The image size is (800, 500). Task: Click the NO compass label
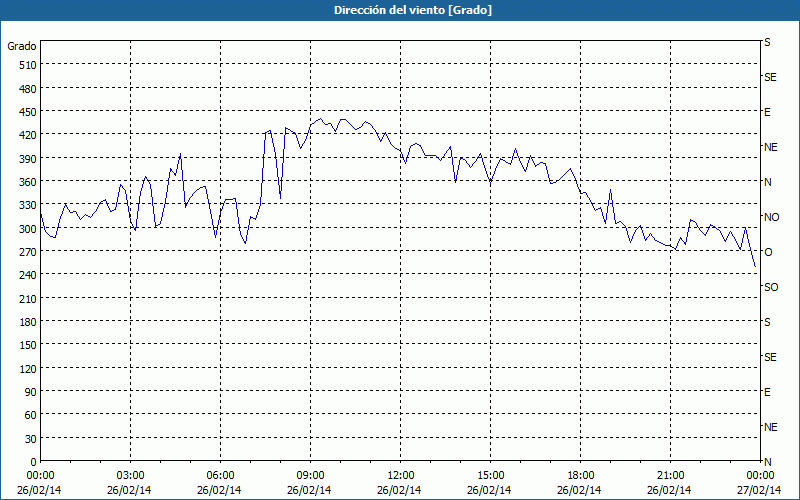771,217
